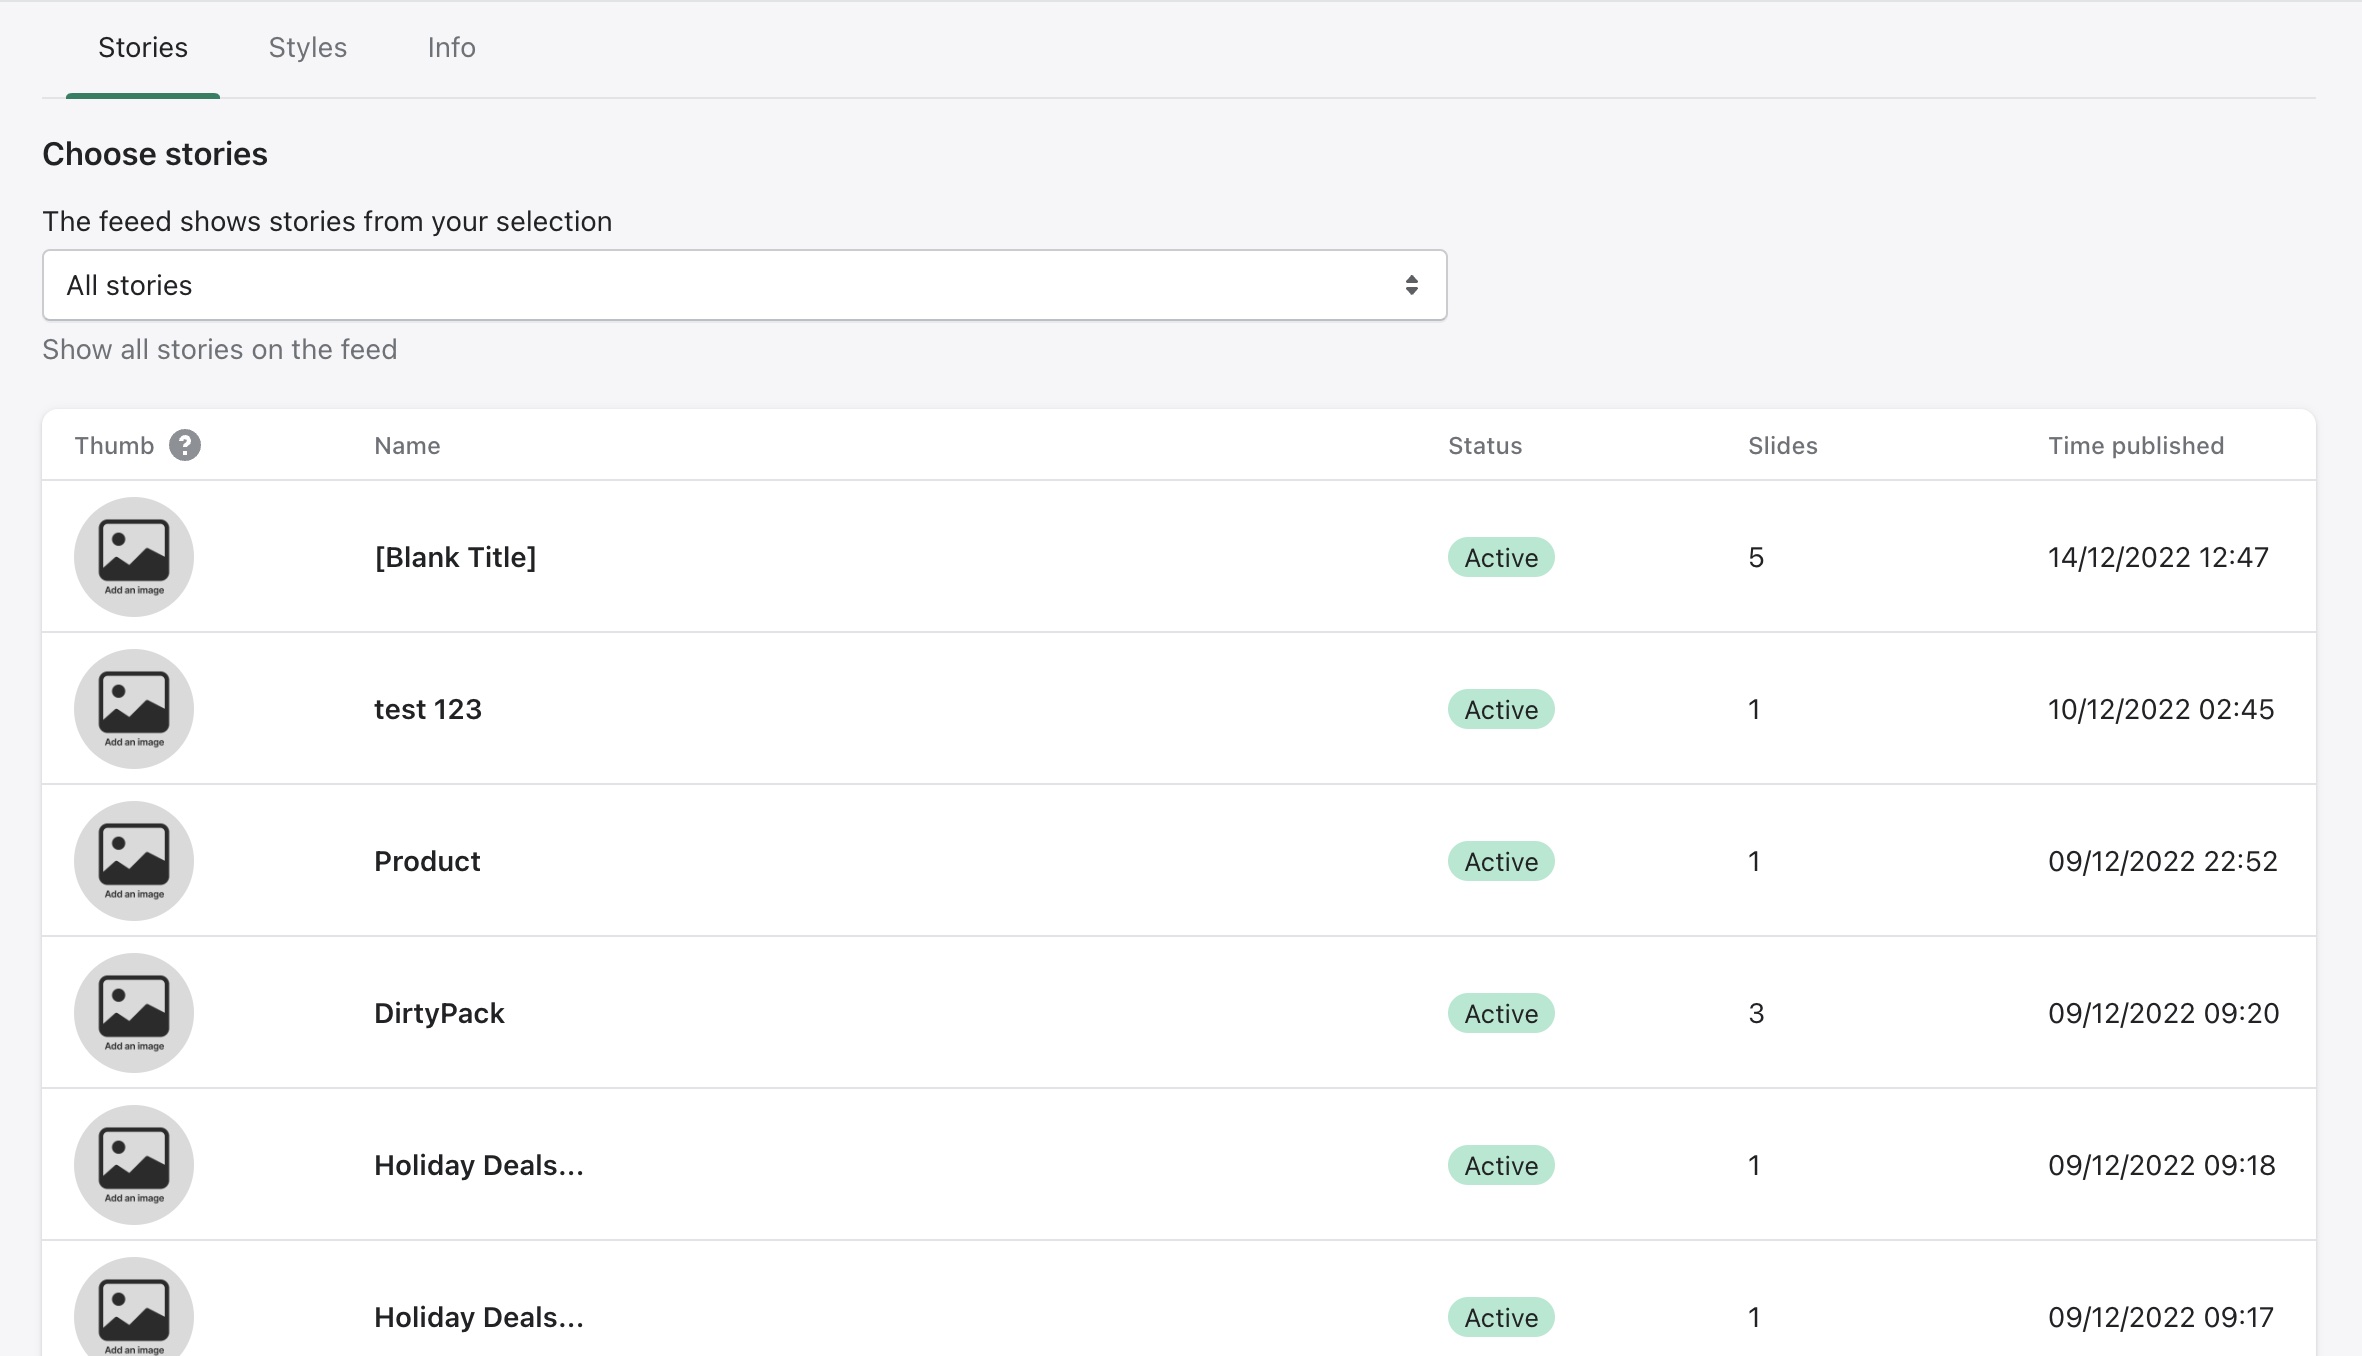Click the dropdown up-down arrow indicator
Screen dimensions: 2362x1356
(1411, 285)
